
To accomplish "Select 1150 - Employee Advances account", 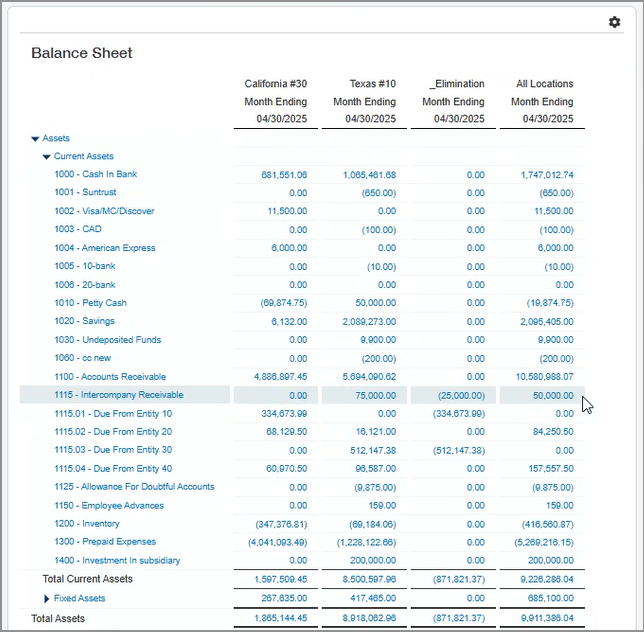I will tap(109, 506).
